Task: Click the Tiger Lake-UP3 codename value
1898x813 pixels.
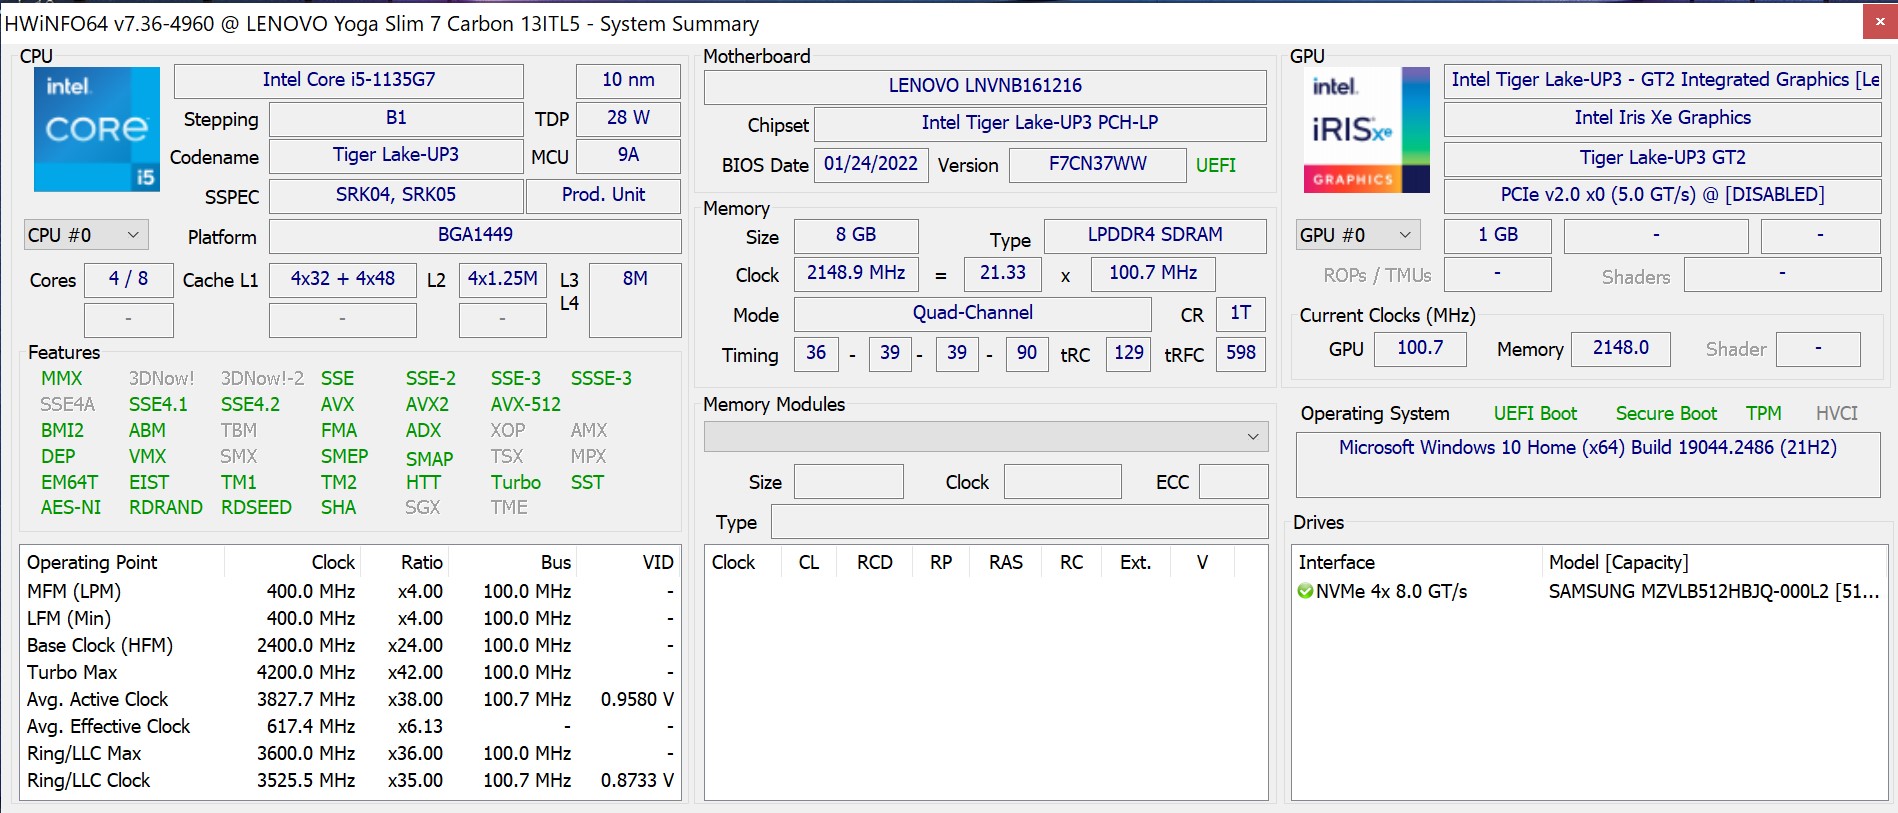Action: tap(396, 155)
